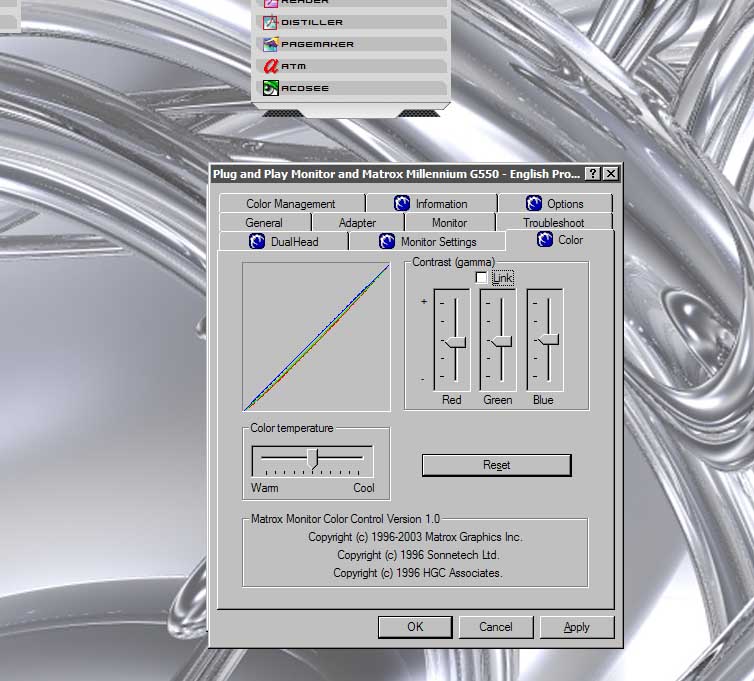This screenshot has height=681, width=754.
Task: Confirm settings with OK button
Action: tap(415, 627)
